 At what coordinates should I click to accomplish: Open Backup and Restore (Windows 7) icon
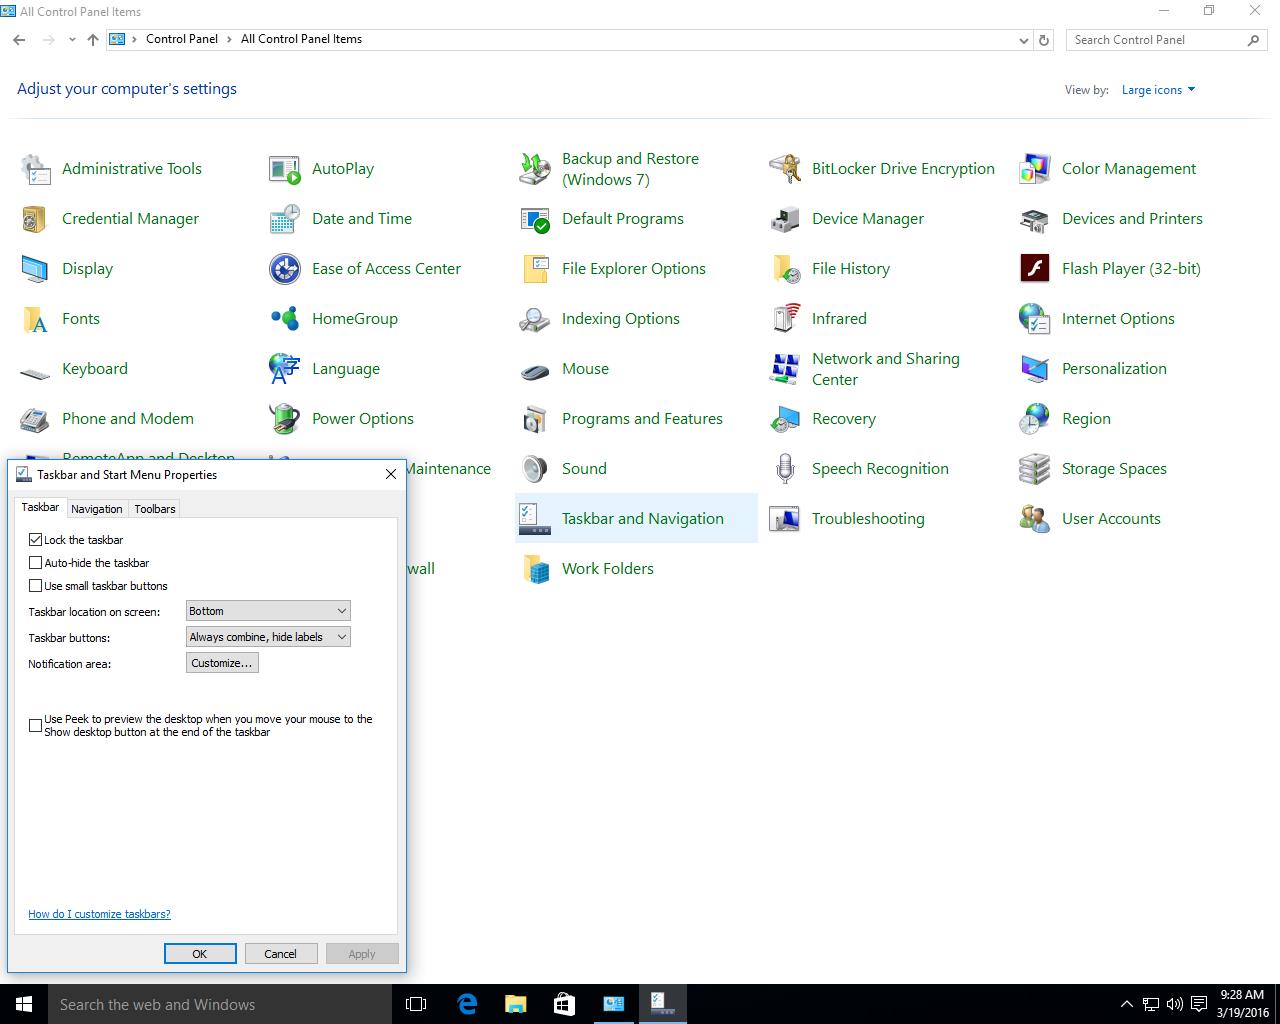535,169
